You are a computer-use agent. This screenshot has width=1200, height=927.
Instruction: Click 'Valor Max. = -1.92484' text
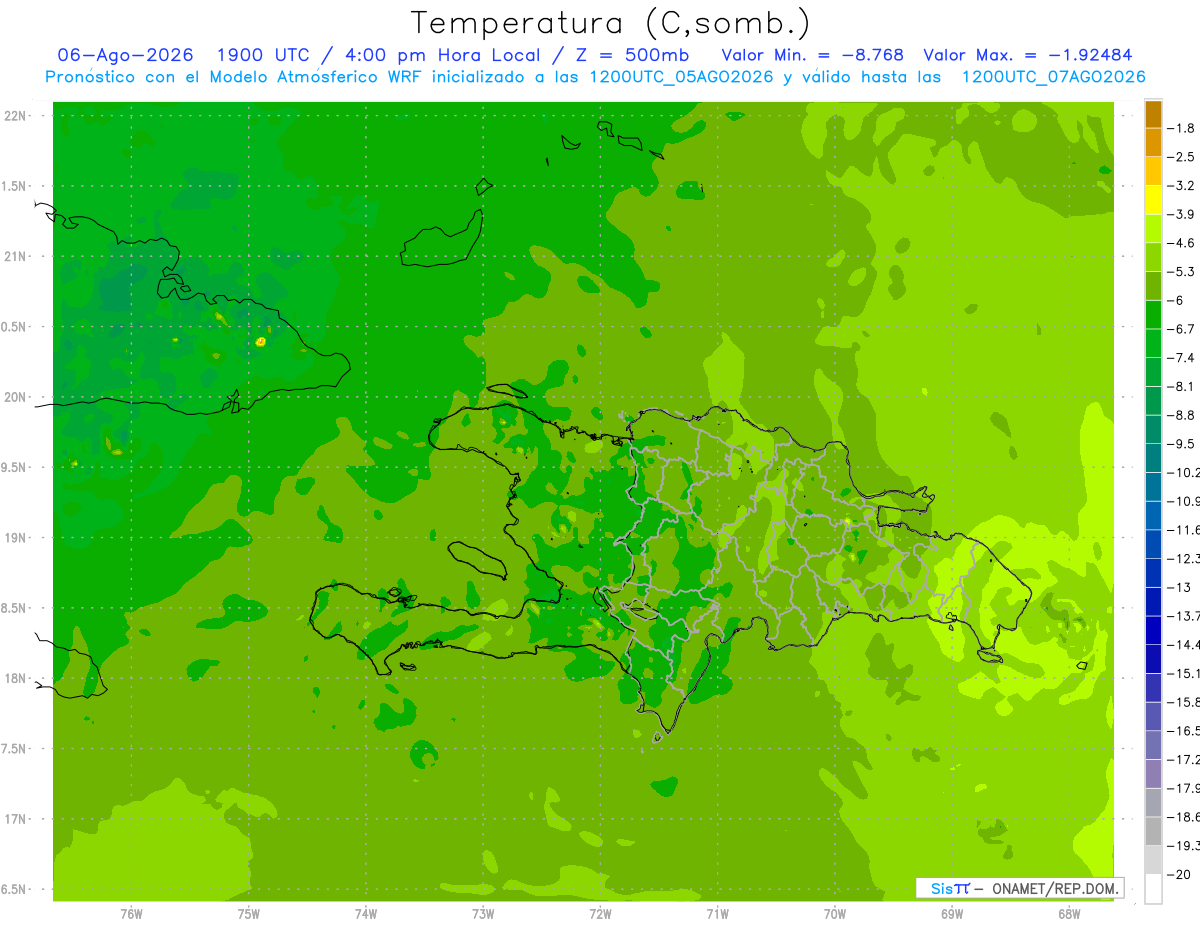(1028, 56)
